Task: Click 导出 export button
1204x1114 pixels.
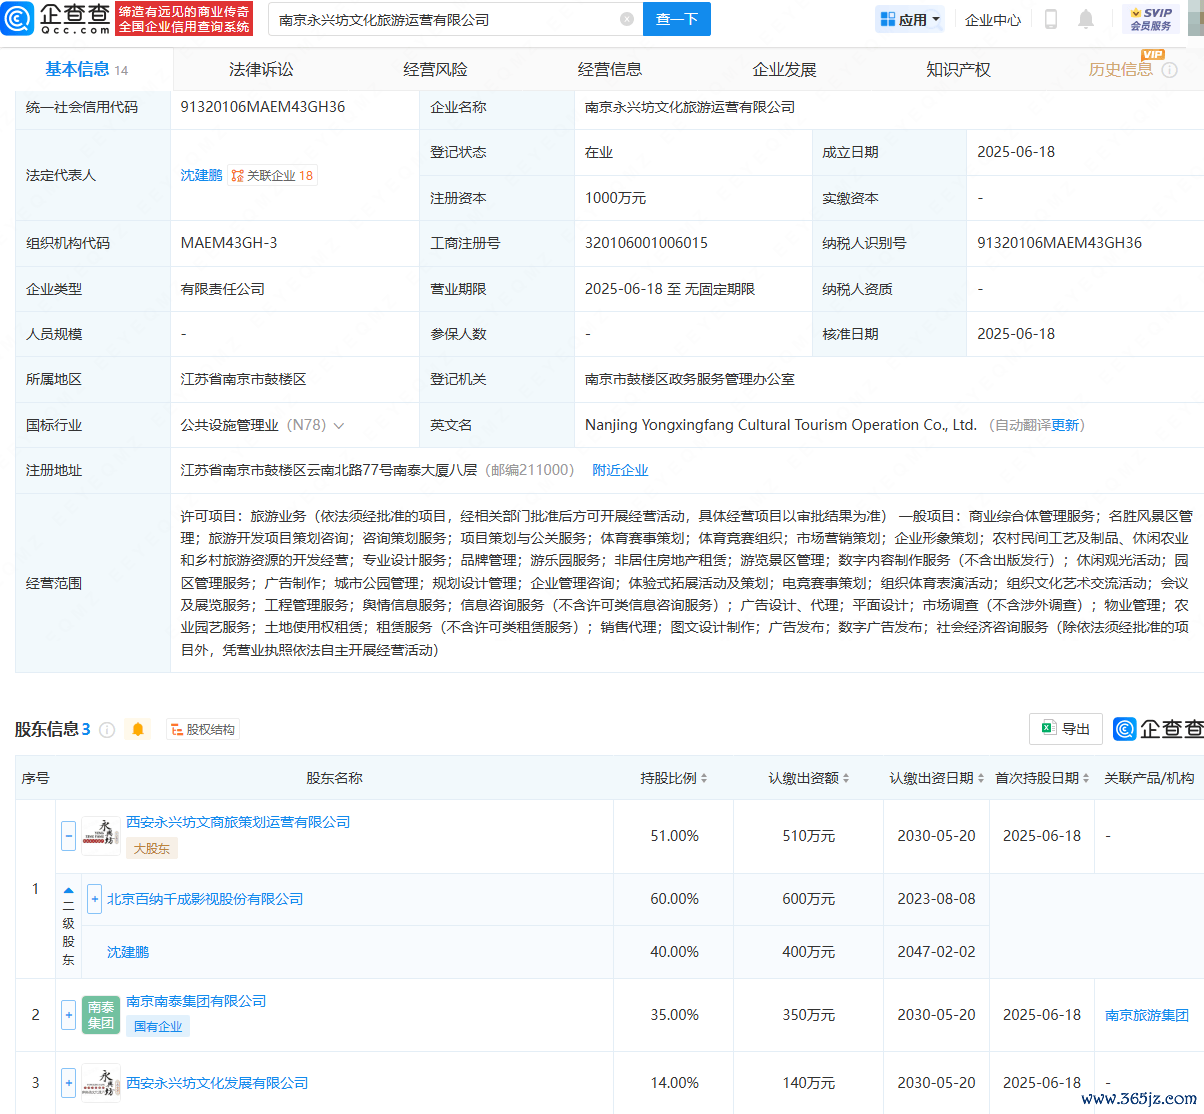Action: pyautogui.click(x=1066, y=729)
